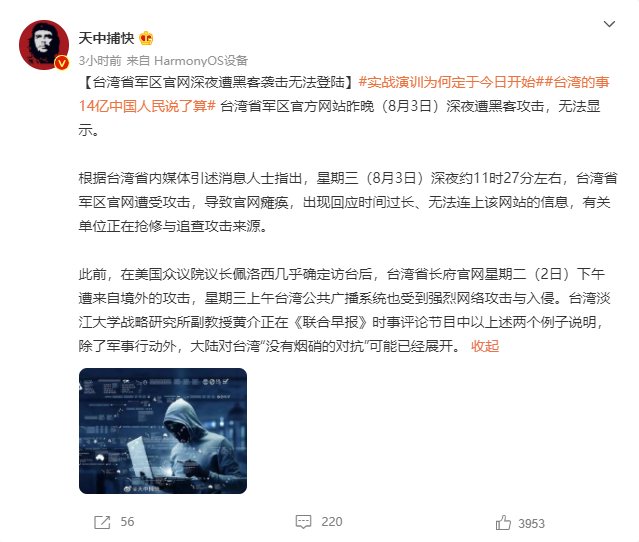View the hacker image thumbnail
The height and width of the screenshot is (542, 639).
(x=163, y=431)
